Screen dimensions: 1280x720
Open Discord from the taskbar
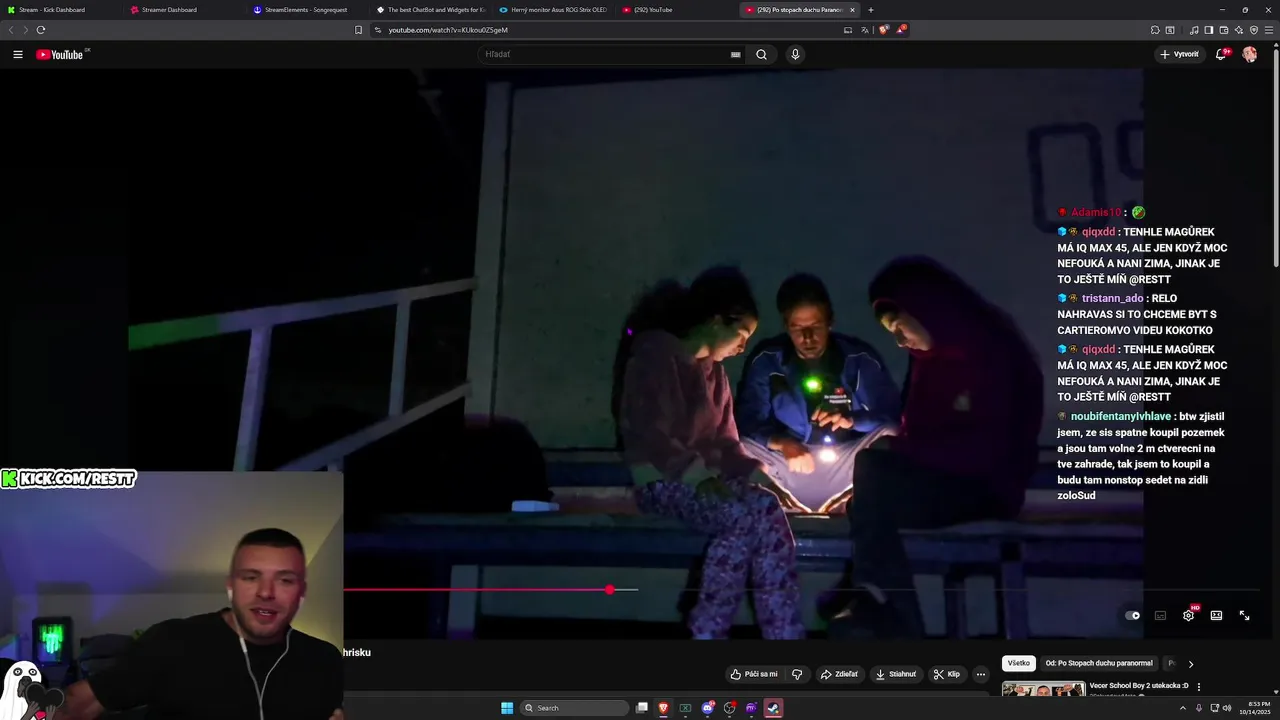(707, 708)
